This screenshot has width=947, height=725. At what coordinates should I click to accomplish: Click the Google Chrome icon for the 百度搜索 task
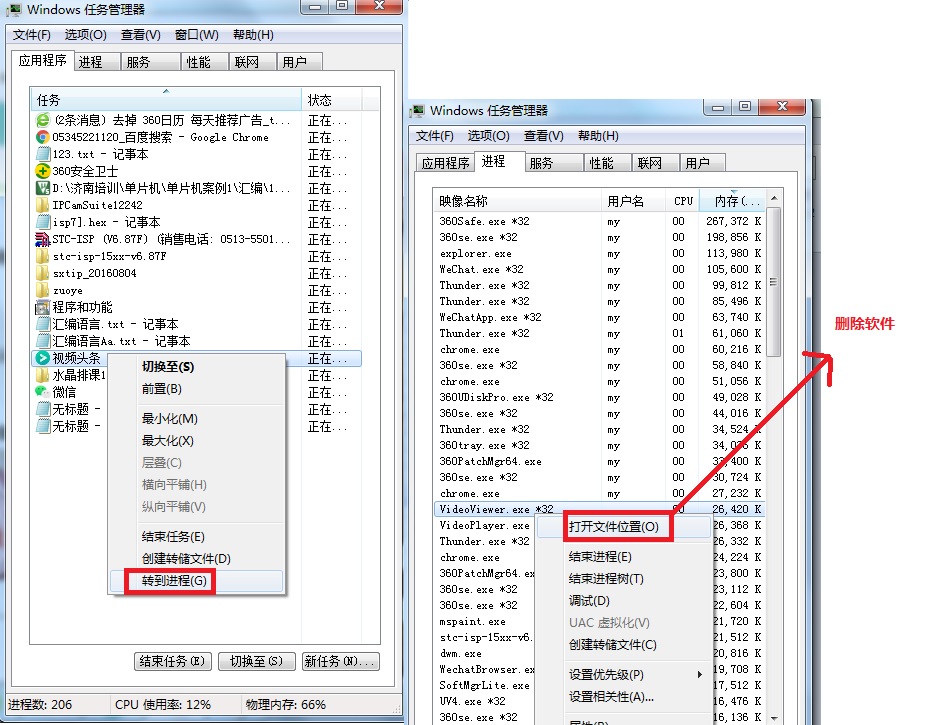tap(42, 137)
